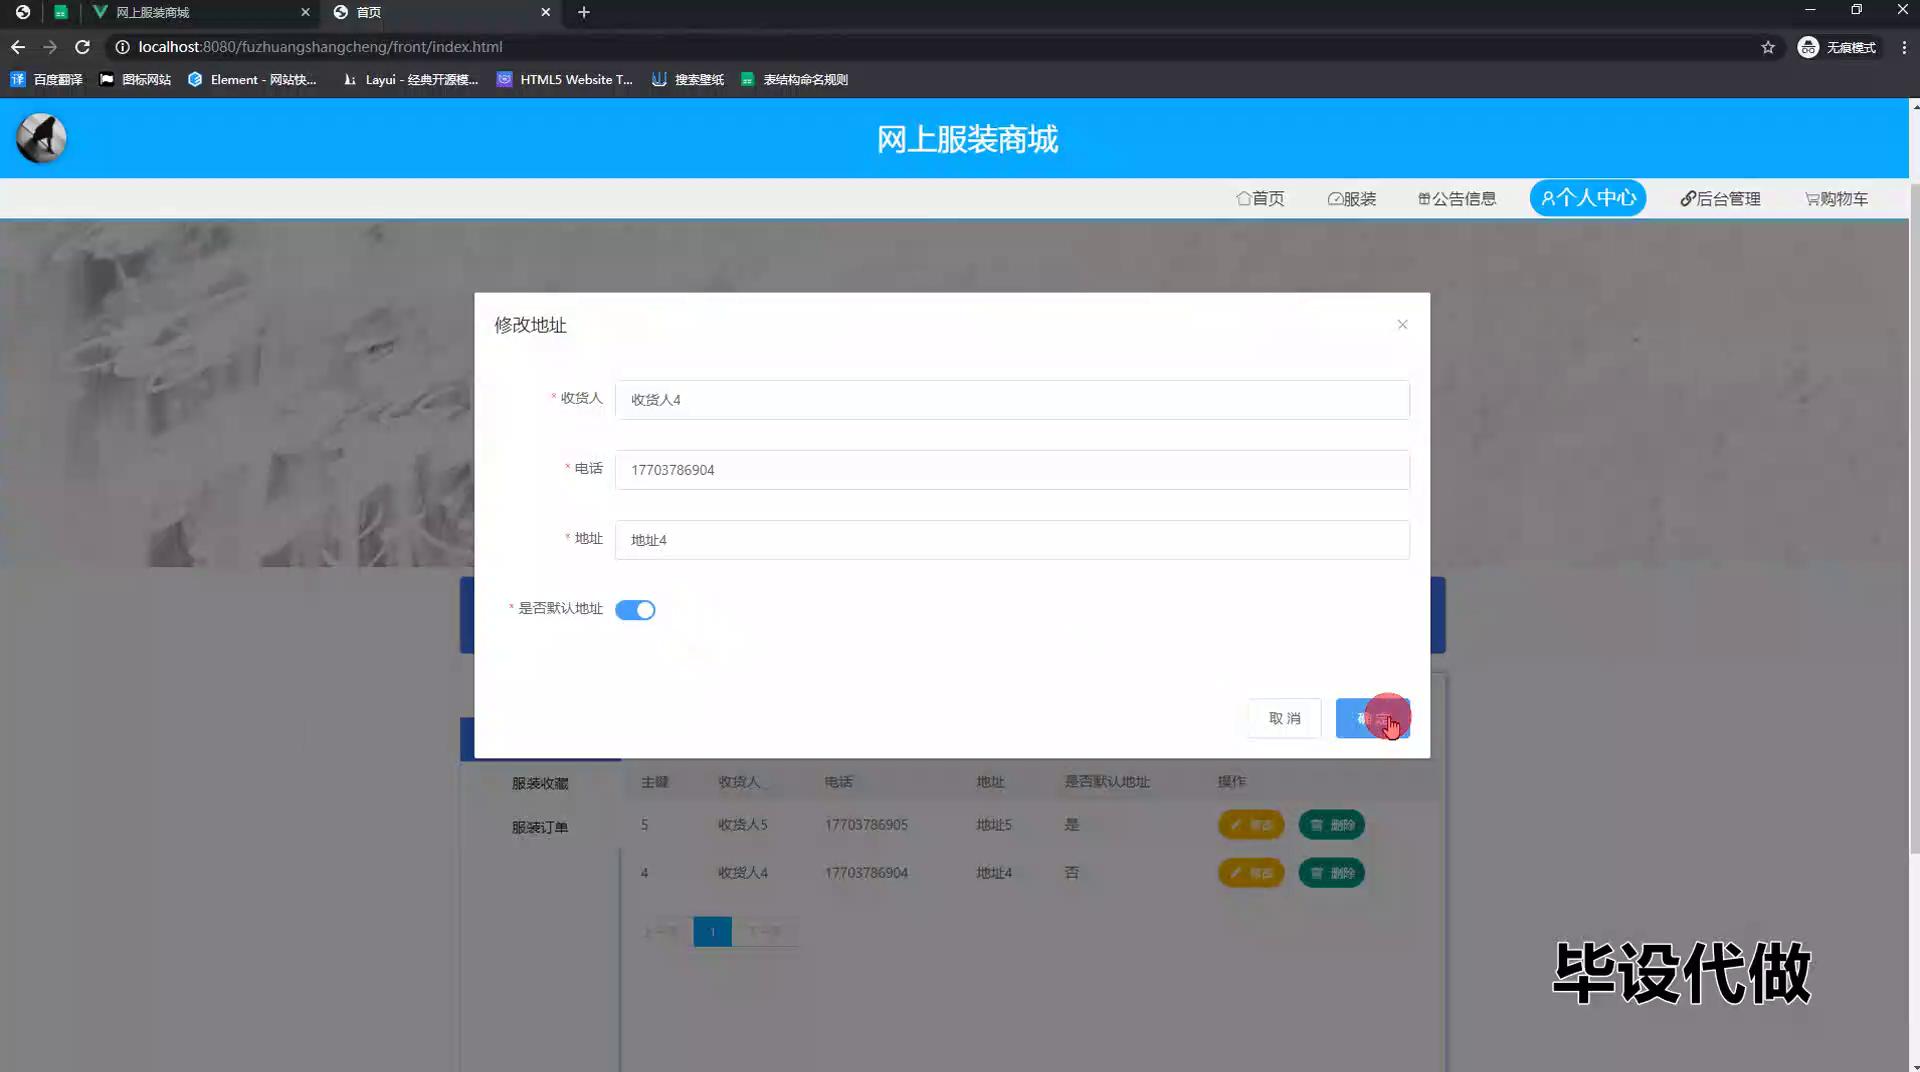The image size is (1920, 1072).
Task: Open the 购物车 shopping cart
Action: coord(1836,199)
